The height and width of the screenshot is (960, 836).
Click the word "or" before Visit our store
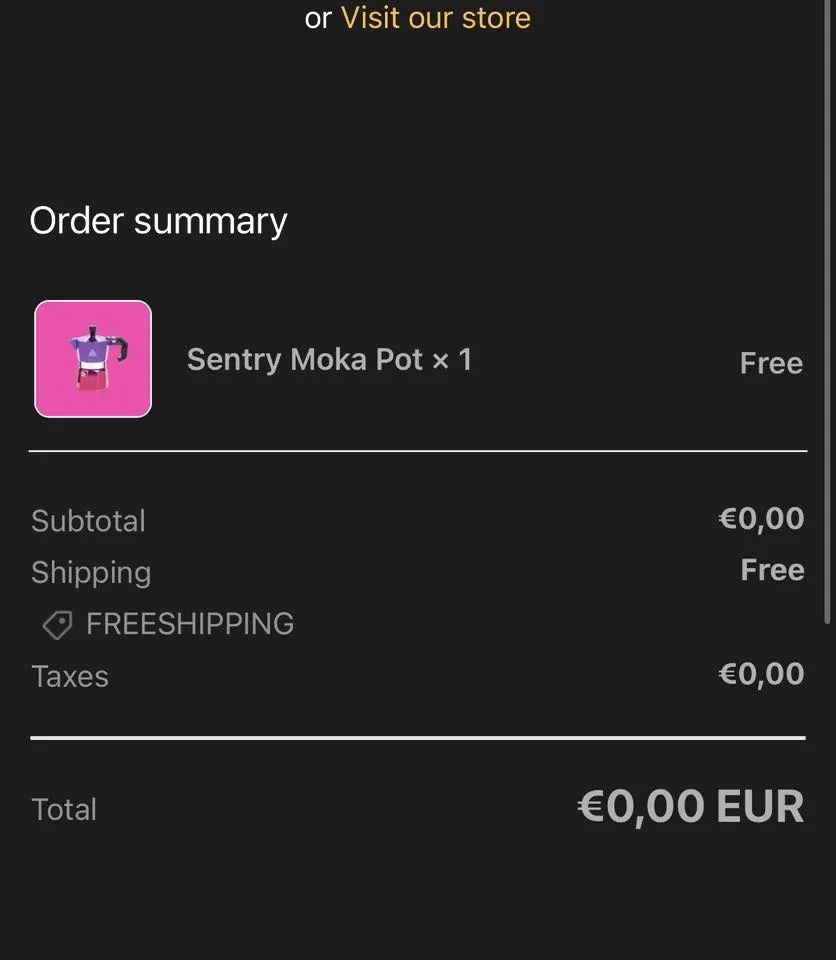318,17
